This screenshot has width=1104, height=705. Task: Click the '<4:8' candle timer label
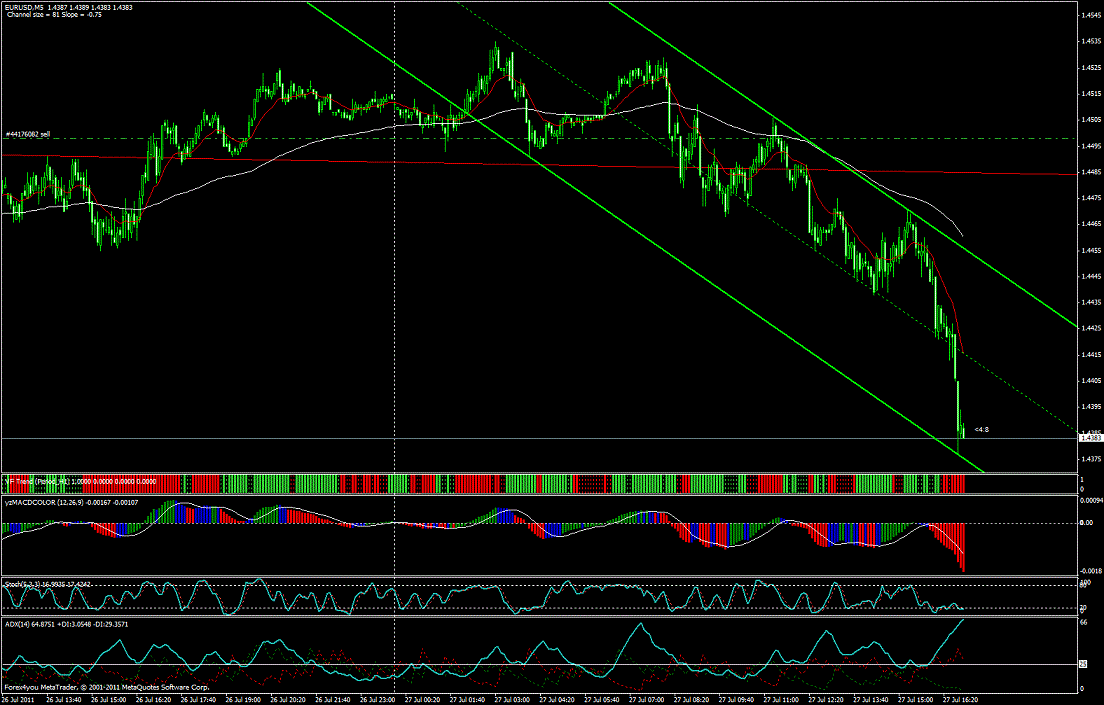pos(981,429)
